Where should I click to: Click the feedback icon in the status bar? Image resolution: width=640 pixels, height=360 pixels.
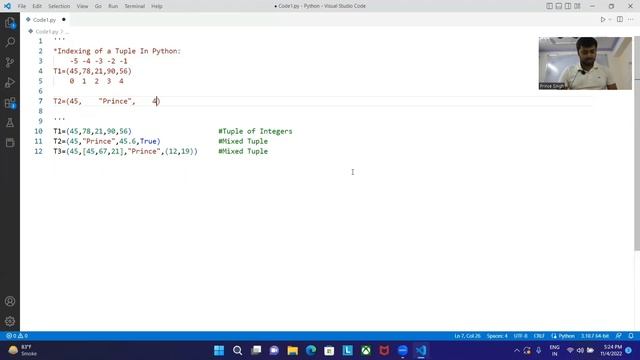click(619, 336)
